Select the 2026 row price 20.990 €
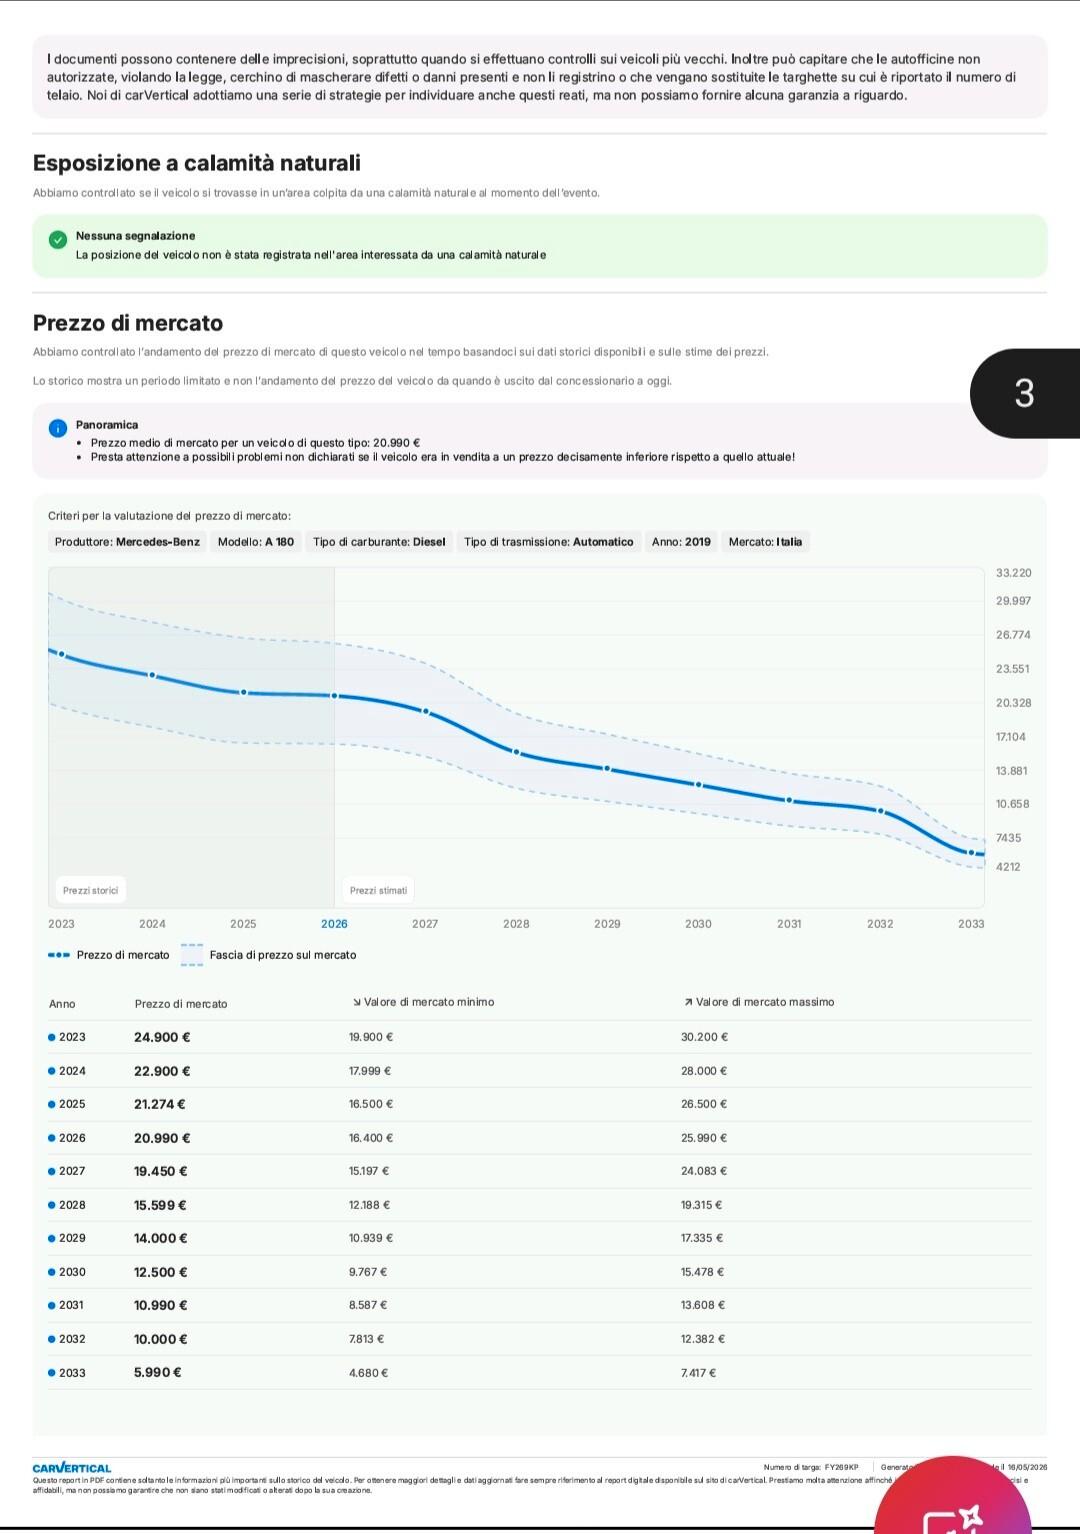This screenshot has height=1534, width=1080. 162,1138
